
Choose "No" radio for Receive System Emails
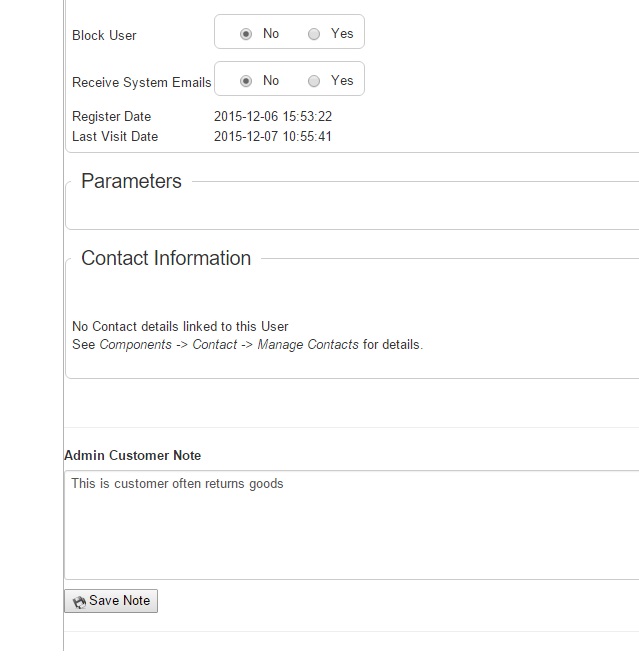tap(246, 81)
